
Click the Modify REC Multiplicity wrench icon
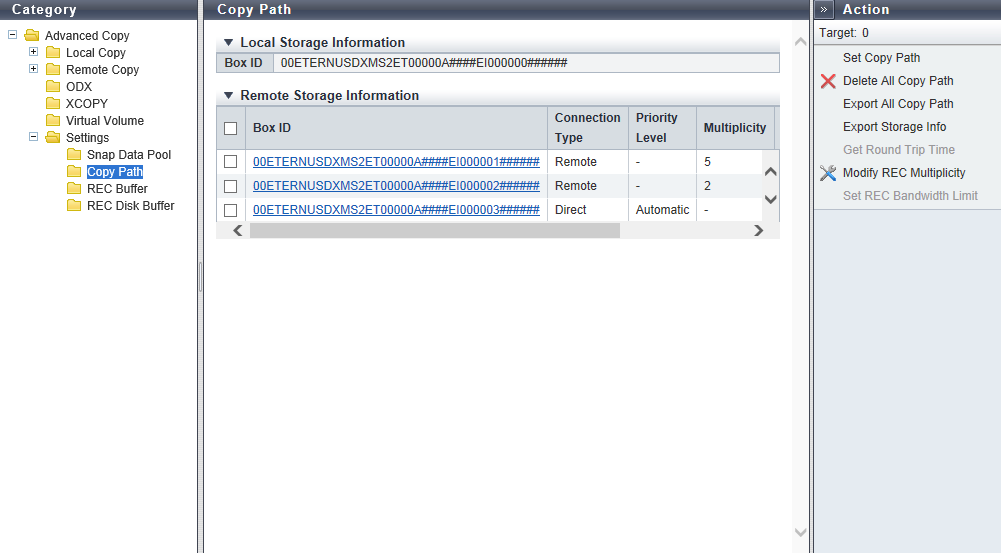828,173
